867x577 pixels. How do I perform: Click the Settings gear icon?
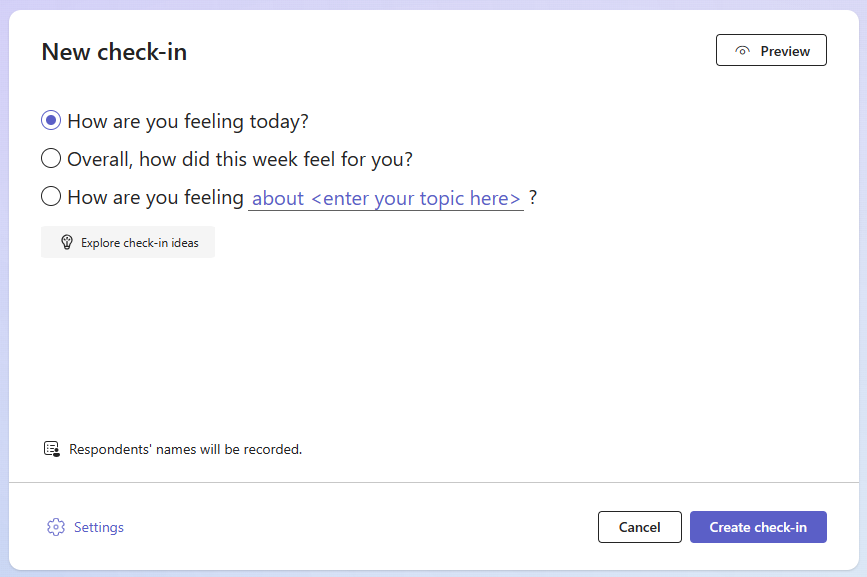(56, 527)
